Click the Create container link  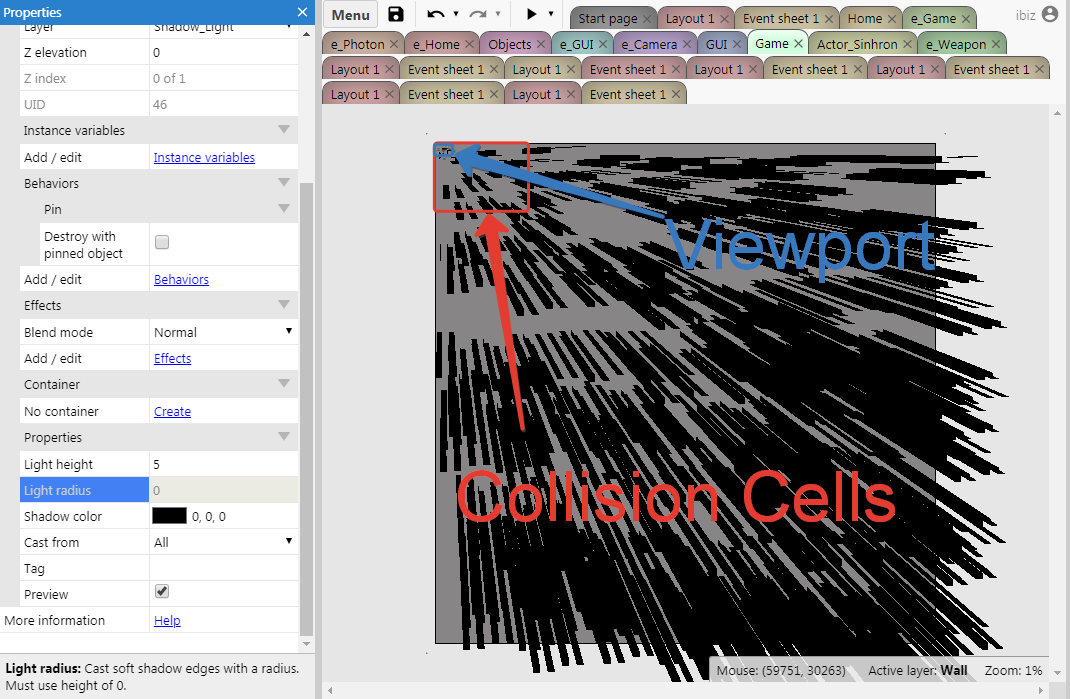point(173,412)
